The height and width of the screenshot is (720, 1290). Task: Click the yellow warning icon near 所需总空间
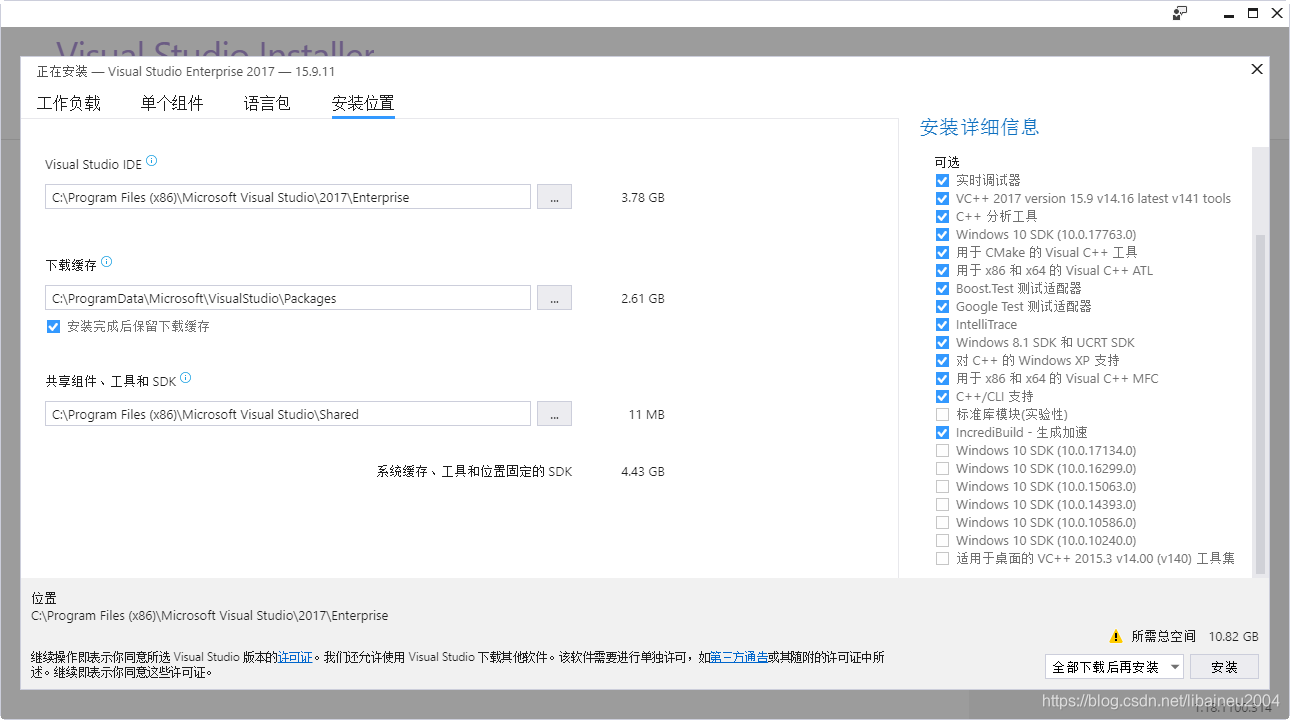[x=1116, y=636]
